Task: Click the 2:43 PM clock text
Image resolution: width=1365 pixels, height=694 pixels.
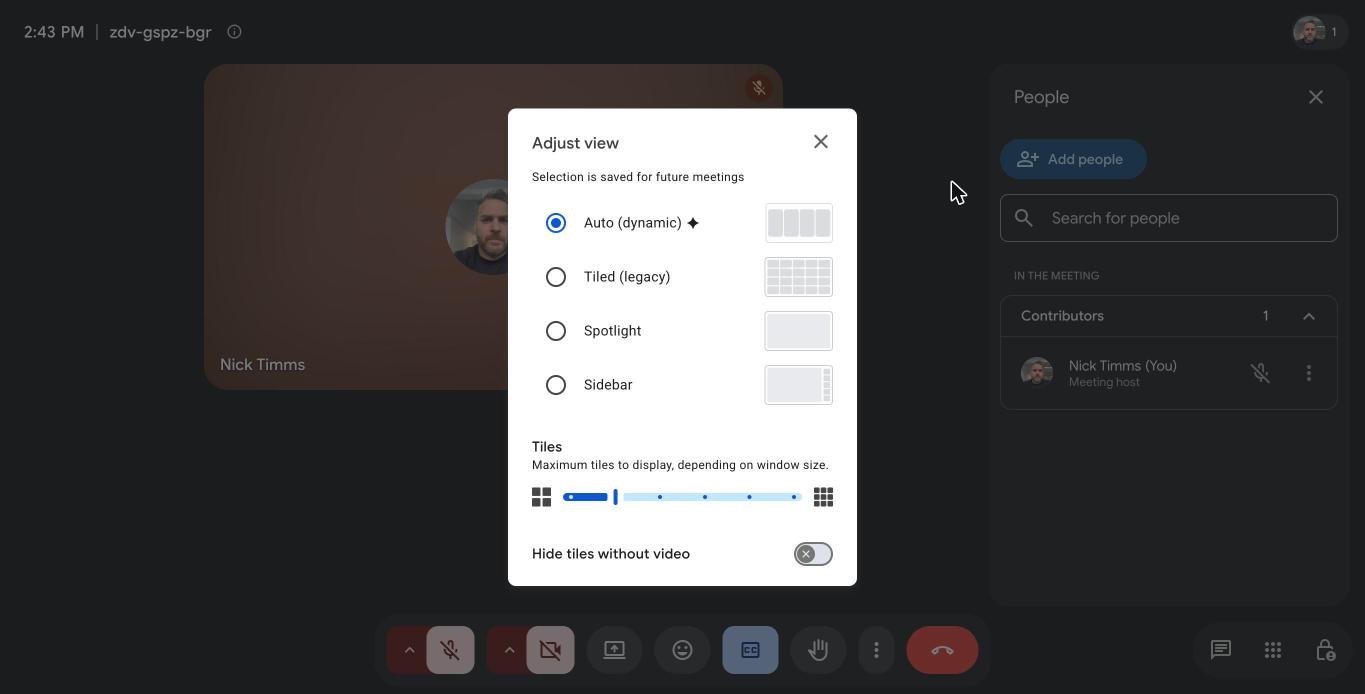Action: click(x=54, y=32)
